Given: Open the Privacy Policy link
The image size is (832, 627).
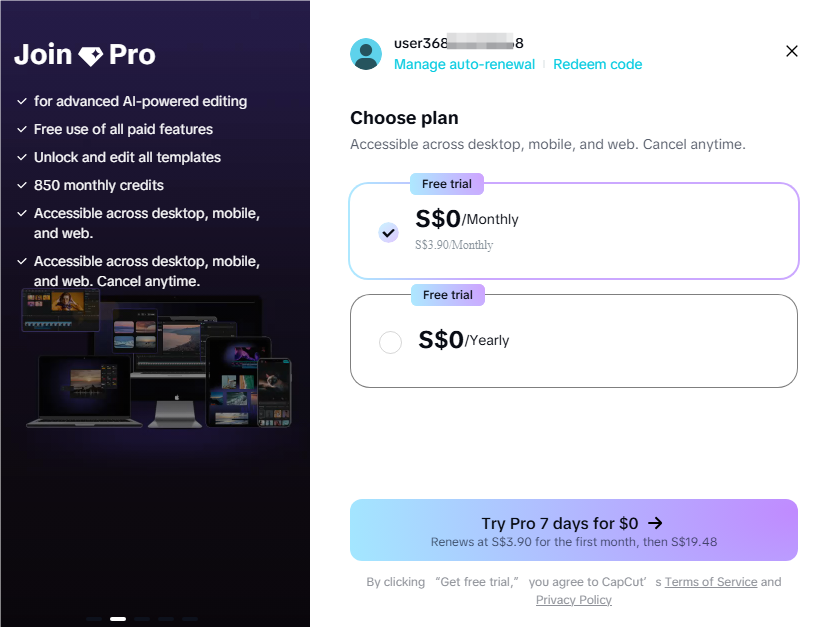Looking at the screenshot, I should tap(573, 599).
